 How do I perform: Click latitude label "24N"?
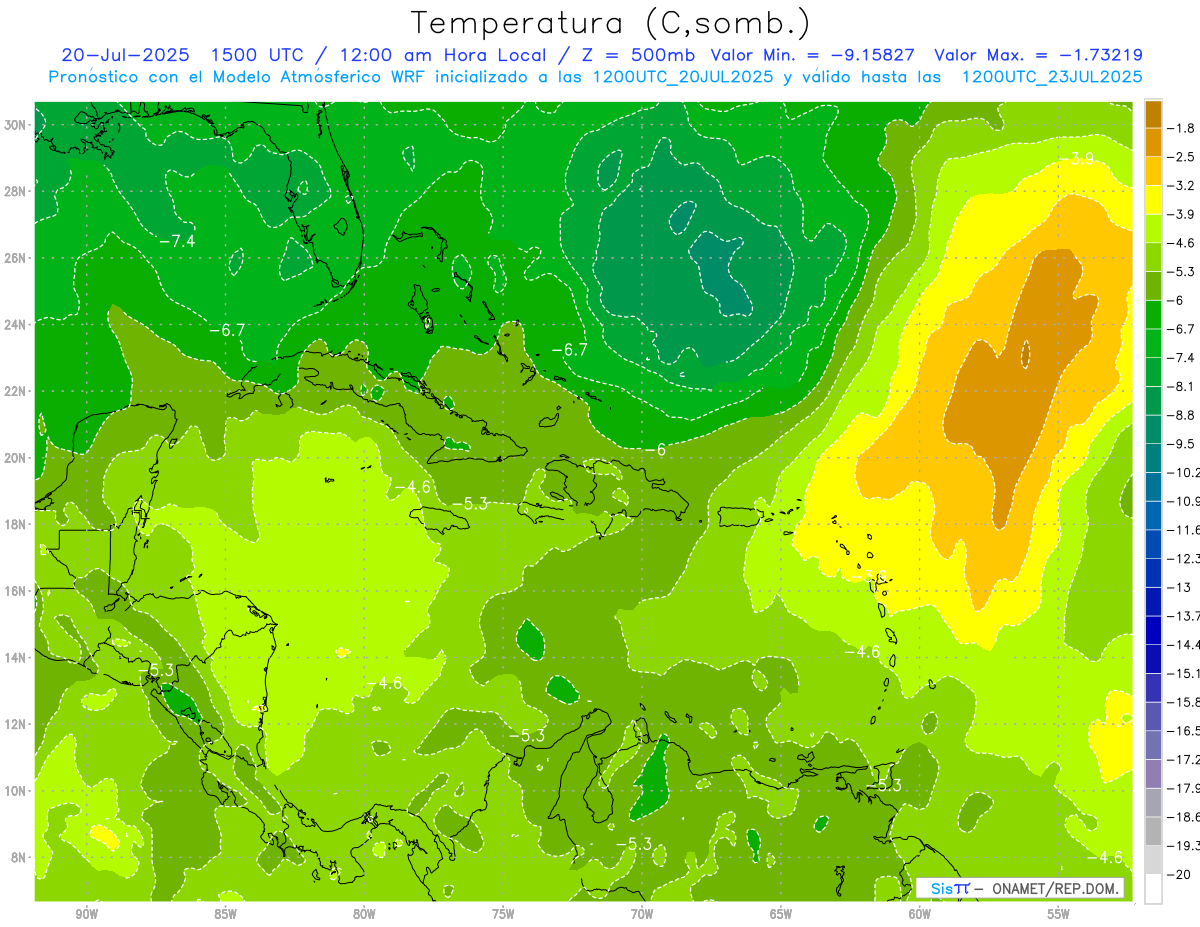coord(16,325)
